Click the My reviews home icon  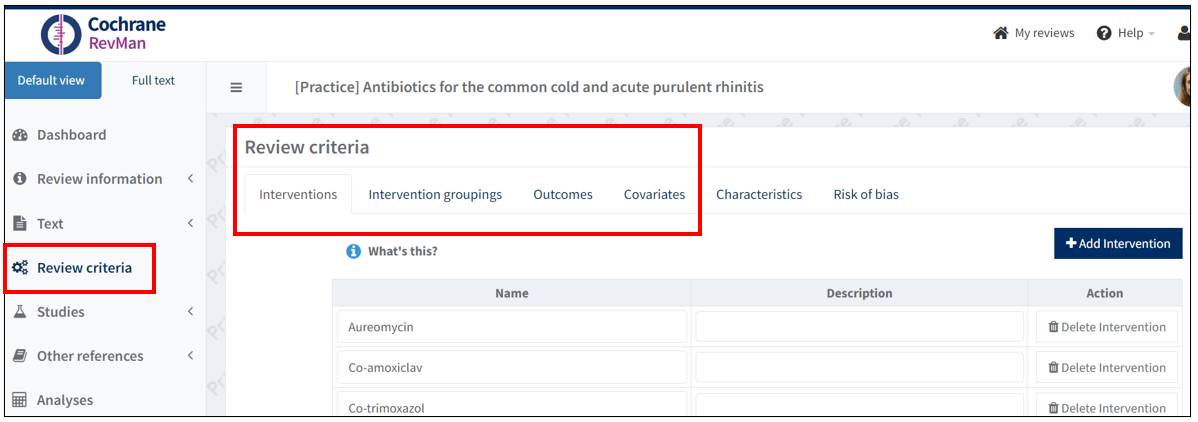coord(1000,33)
